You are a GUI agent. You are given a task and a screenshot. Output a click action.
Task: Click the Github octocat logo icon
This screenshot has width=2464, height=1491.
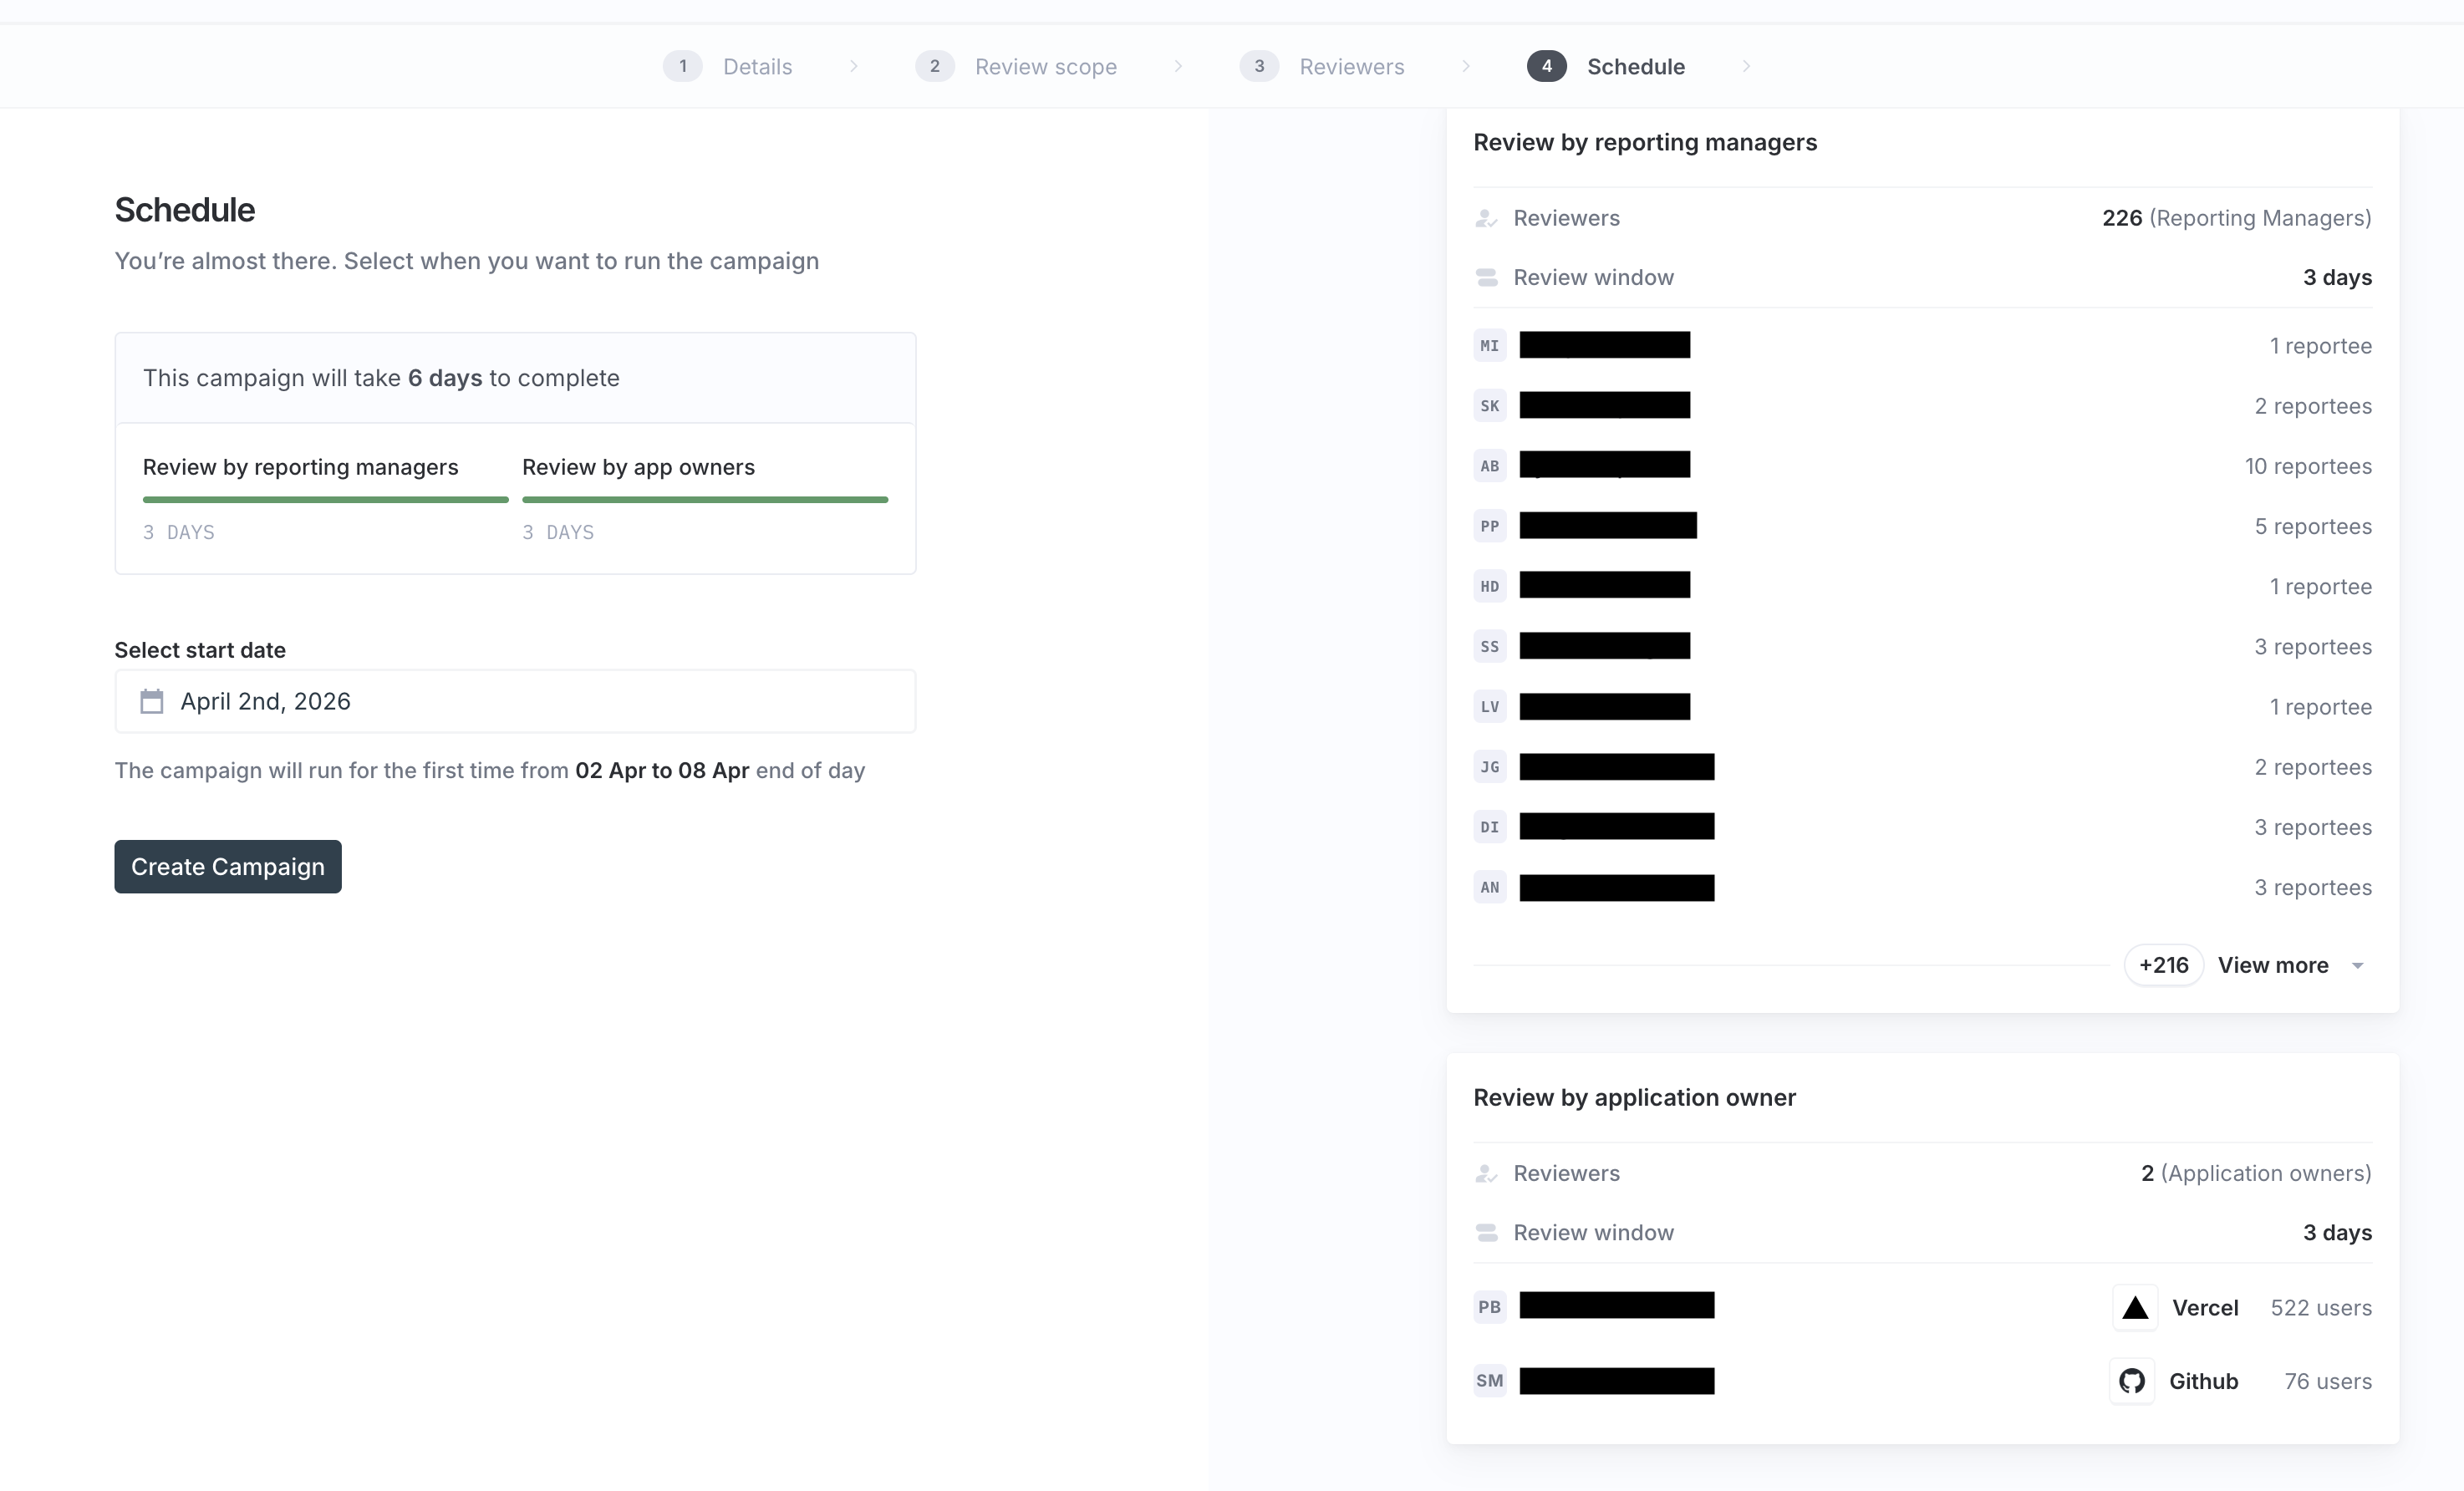(x=2132, y=1381)
